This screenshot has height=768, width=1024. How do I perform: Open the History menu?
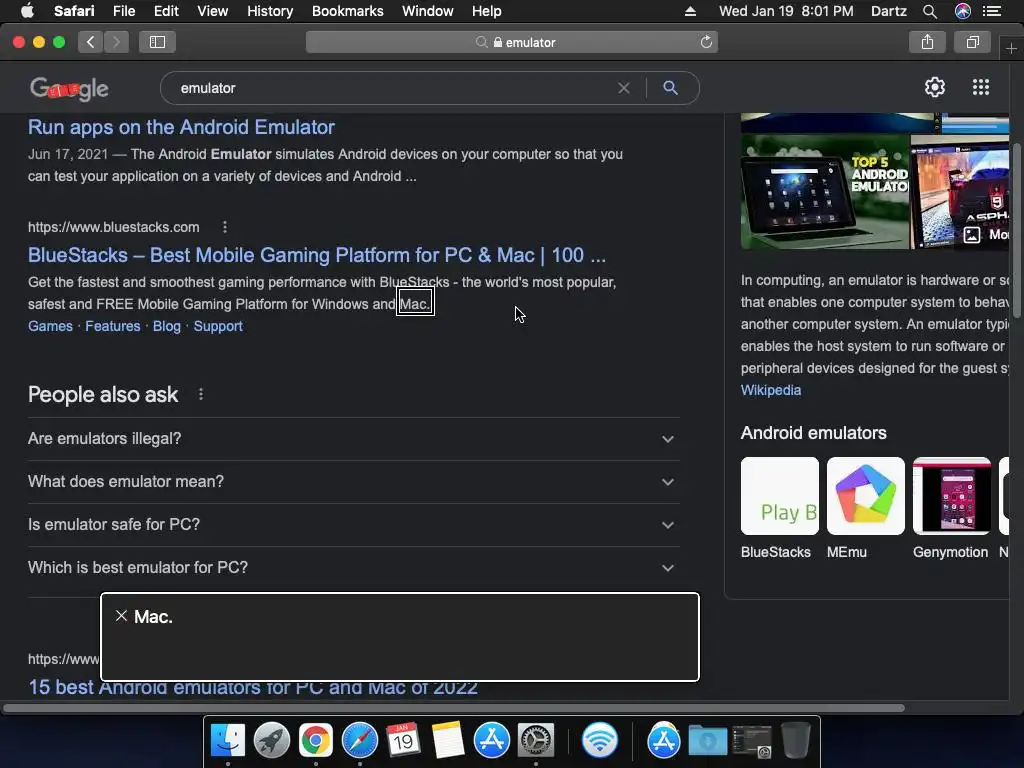click(x=270, y=11)
